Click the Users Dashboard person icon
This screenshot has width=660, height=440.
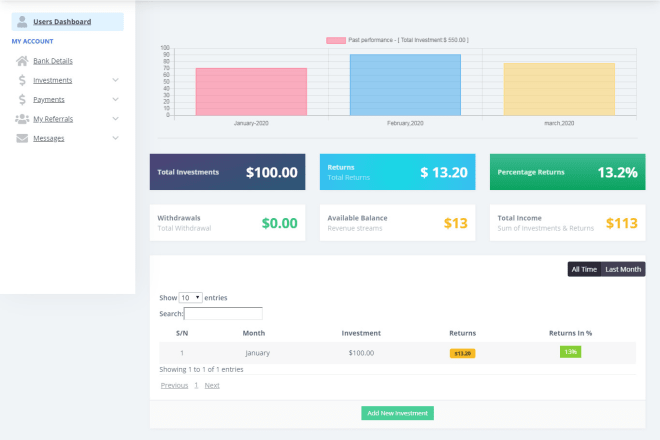pyautogui.click(x=22, y=21)
